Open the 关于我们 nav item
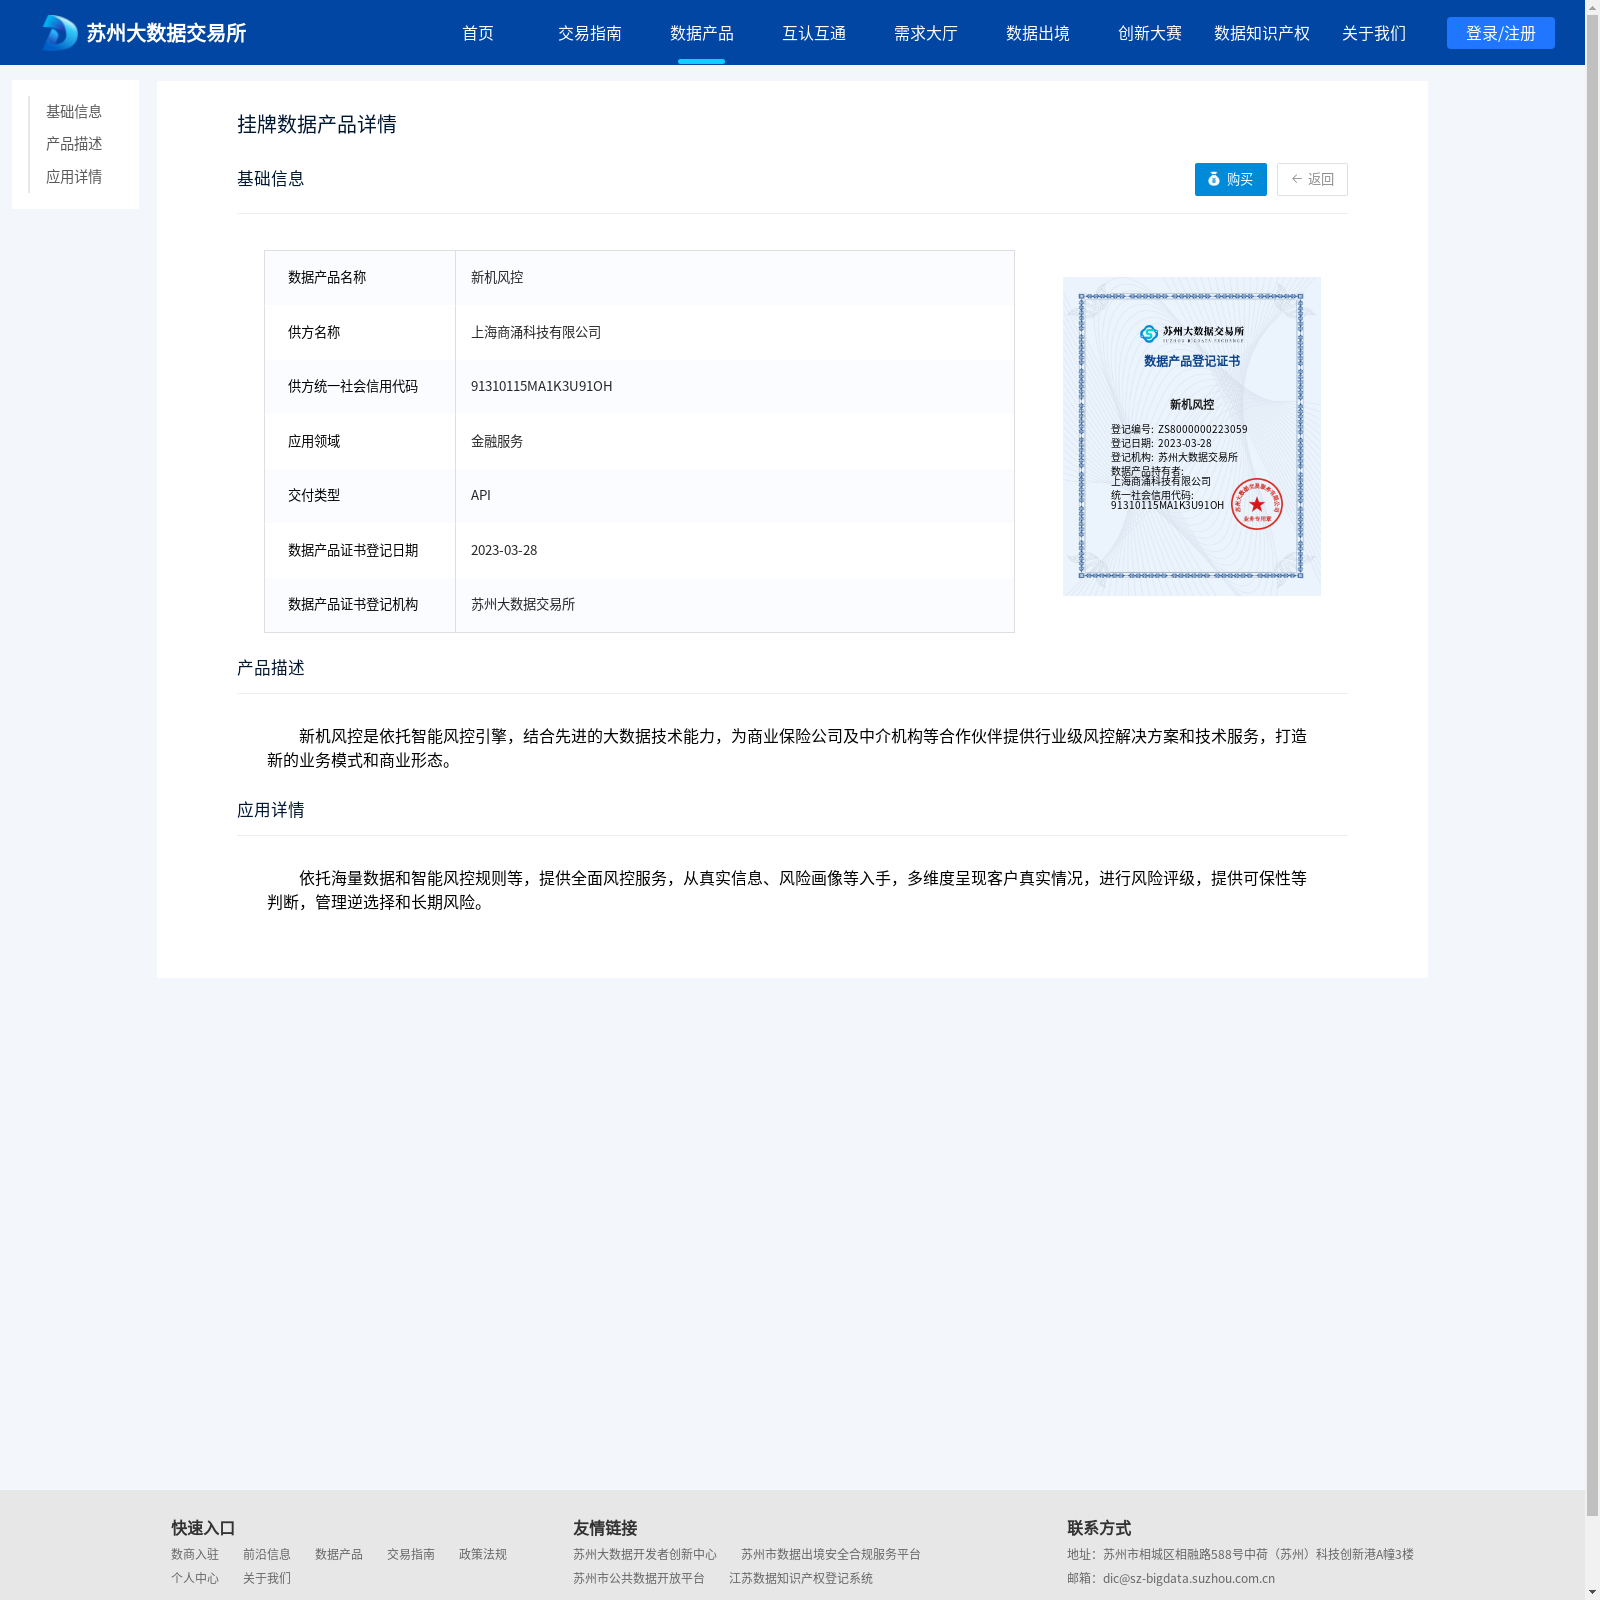The image size is (1600, 1600). coord(1374,33)
